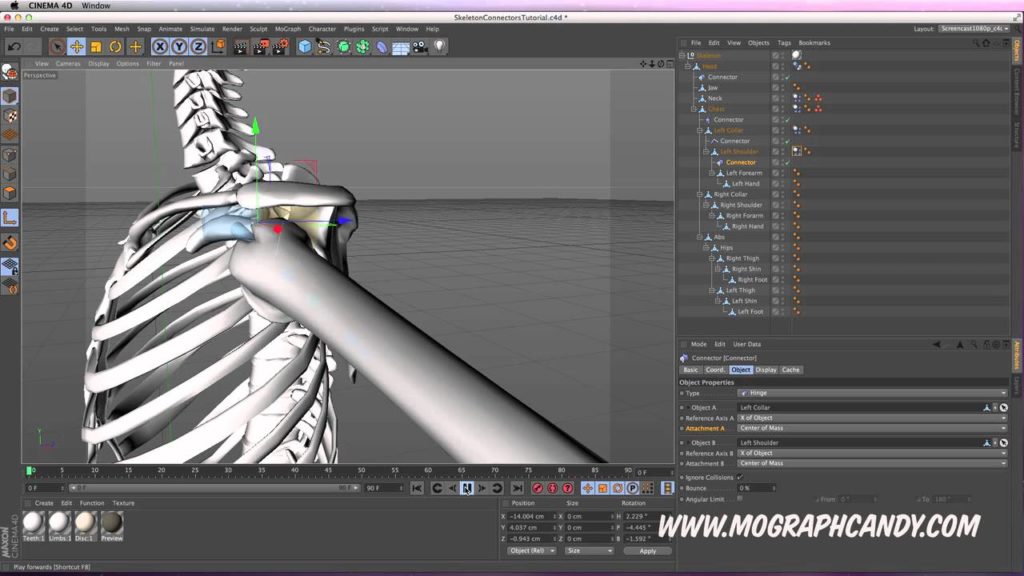The height and width of the screenshot is (576, 1024).
Task: Open the spline pen tool icon
Action: click(x=323, y=47)
